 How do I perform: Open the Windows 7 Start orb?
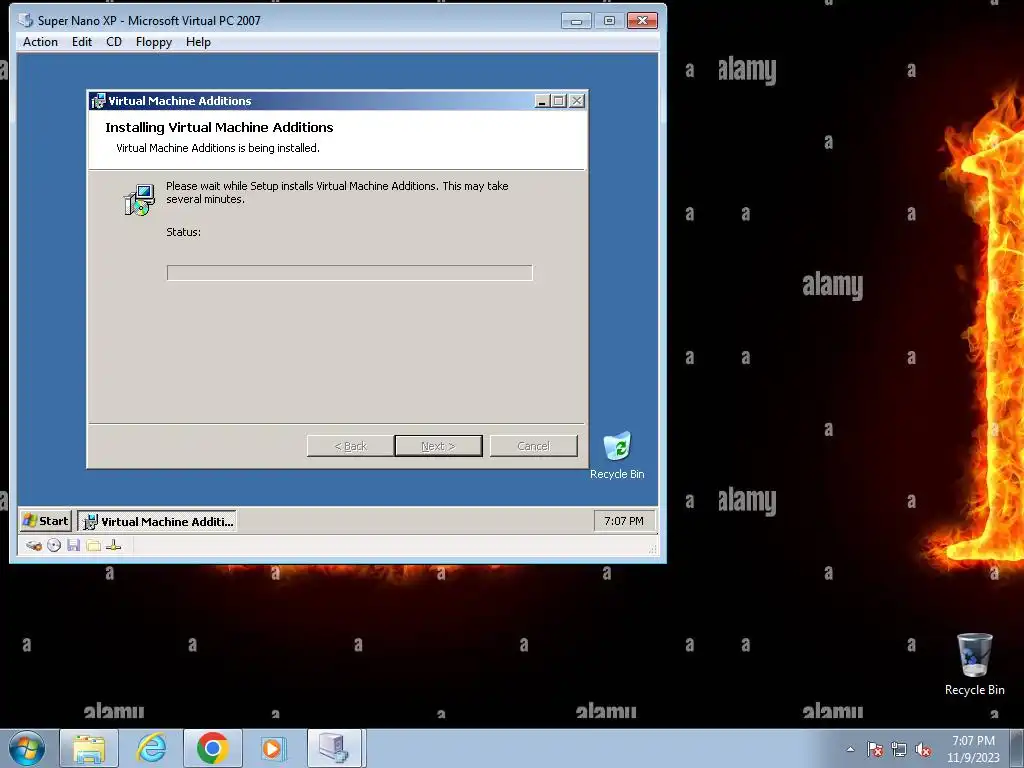pyautogui.click(x=27, y=748)
